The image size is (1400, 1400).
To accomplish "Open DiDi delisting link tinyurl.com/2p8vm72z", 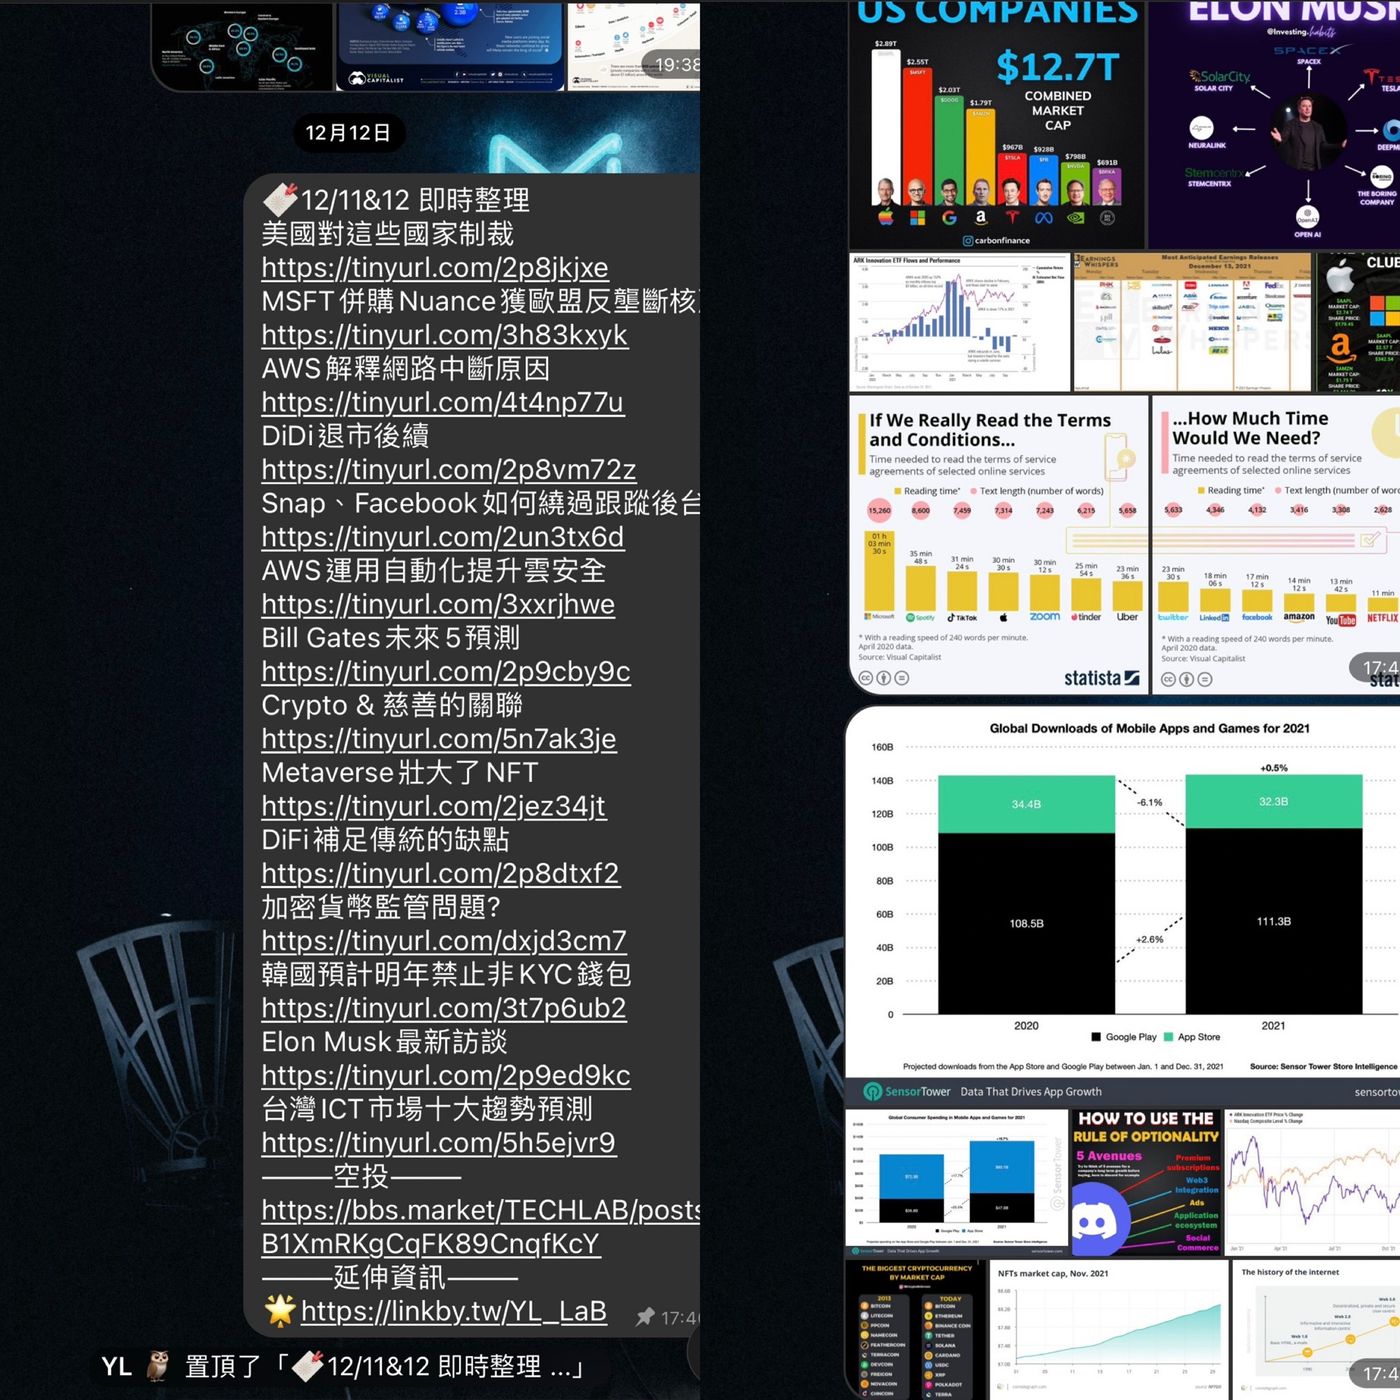I will [x=448, y=469].
